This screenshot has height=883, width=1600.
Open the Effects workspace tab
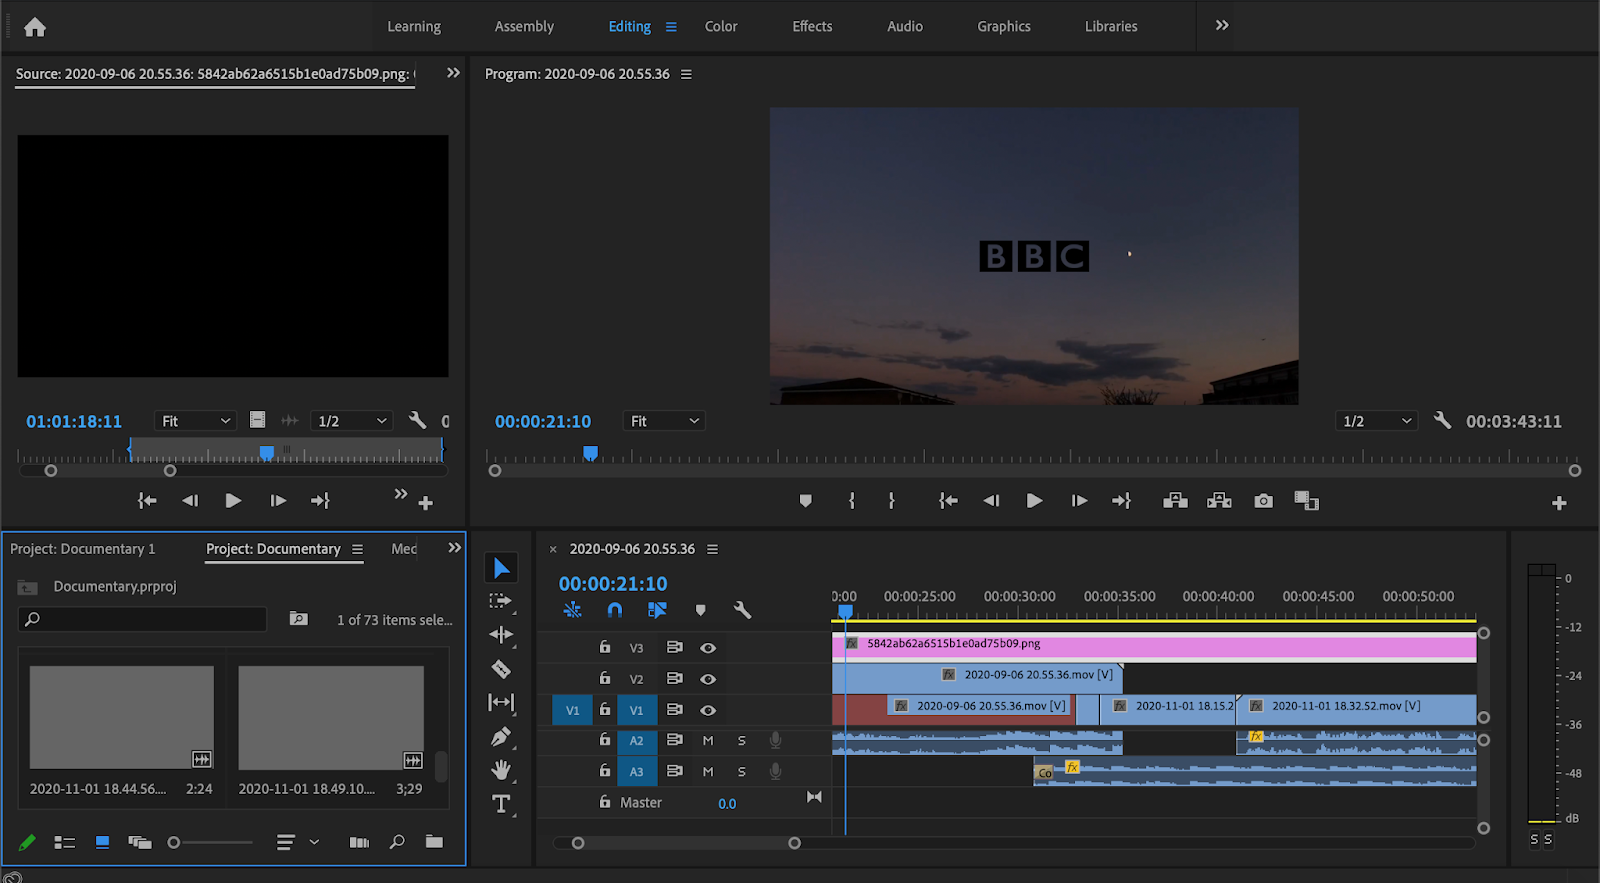(x=812, y=27)
